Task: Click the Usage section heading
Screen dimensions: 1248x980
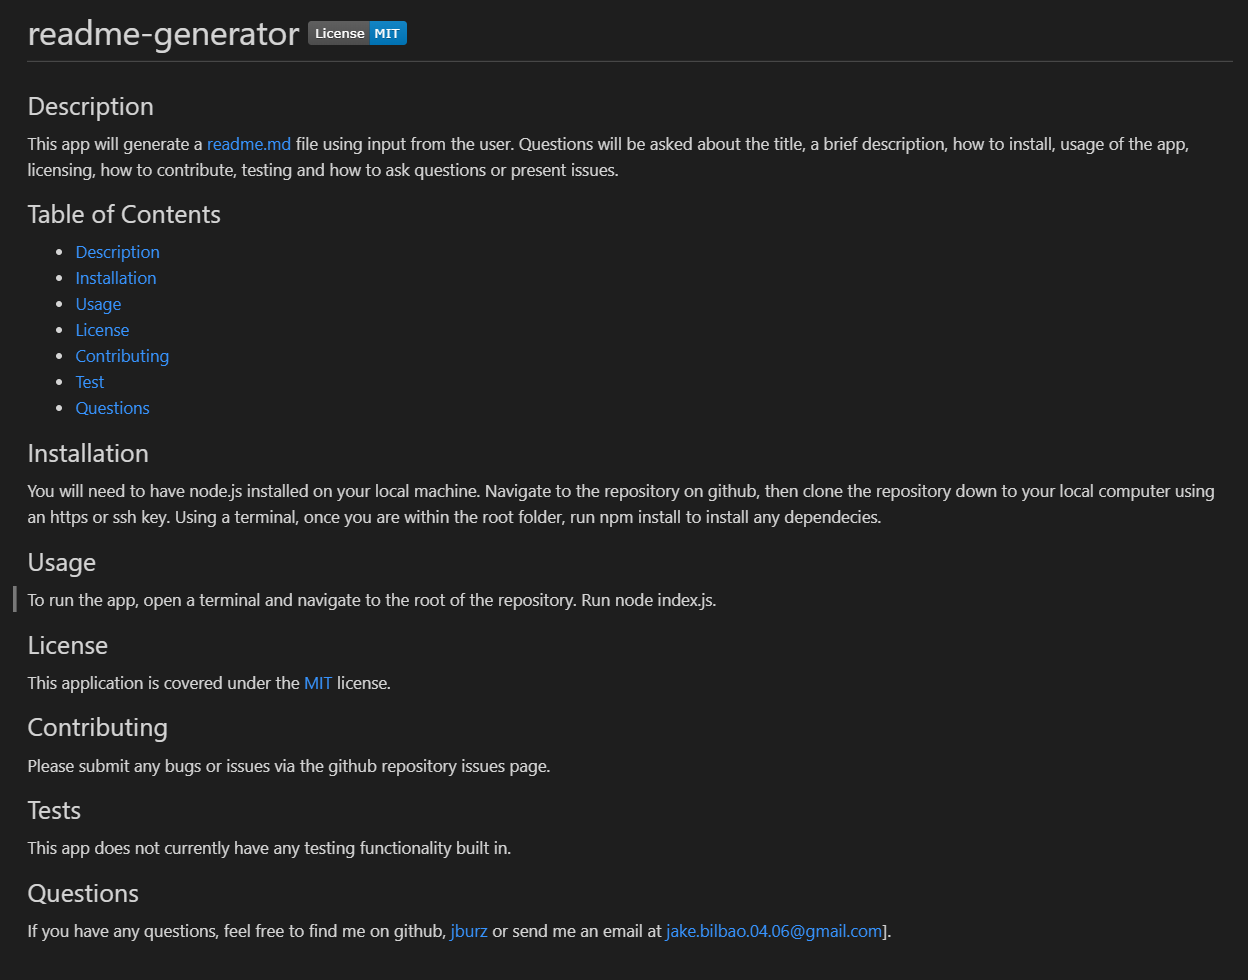Action: coord(61,563)
